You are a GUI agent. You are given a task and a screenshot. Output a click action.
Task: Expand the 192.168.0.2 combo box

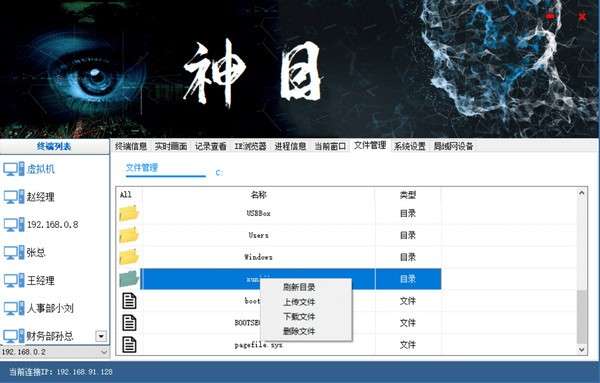click(104, 352)
